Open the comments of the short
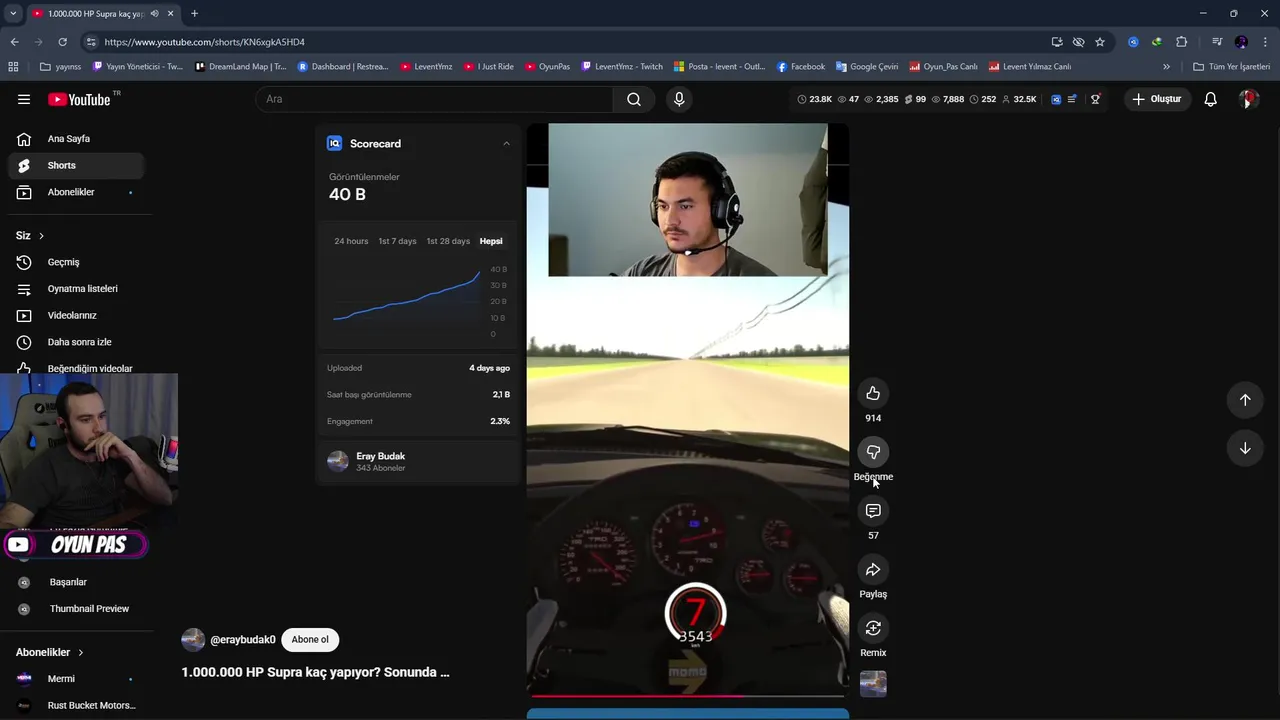Screen dimensions: 1280x720 (873, 511)
